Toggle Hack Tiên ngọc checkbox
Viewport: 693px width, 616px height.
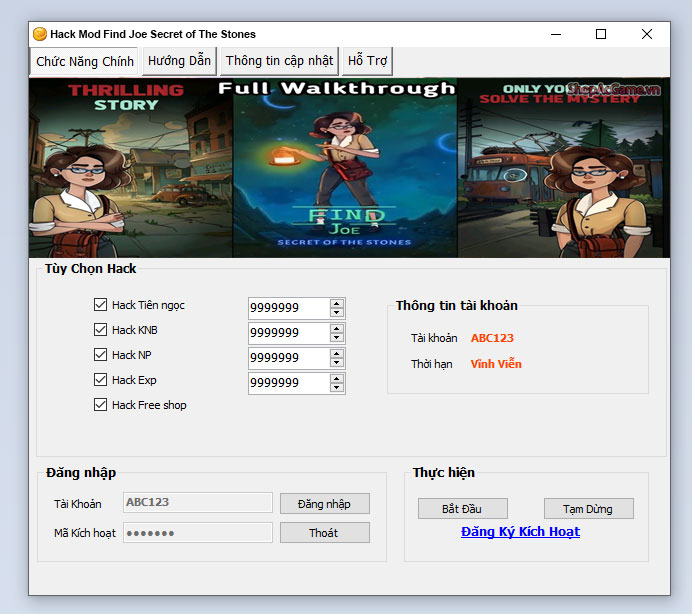point(100,304)
